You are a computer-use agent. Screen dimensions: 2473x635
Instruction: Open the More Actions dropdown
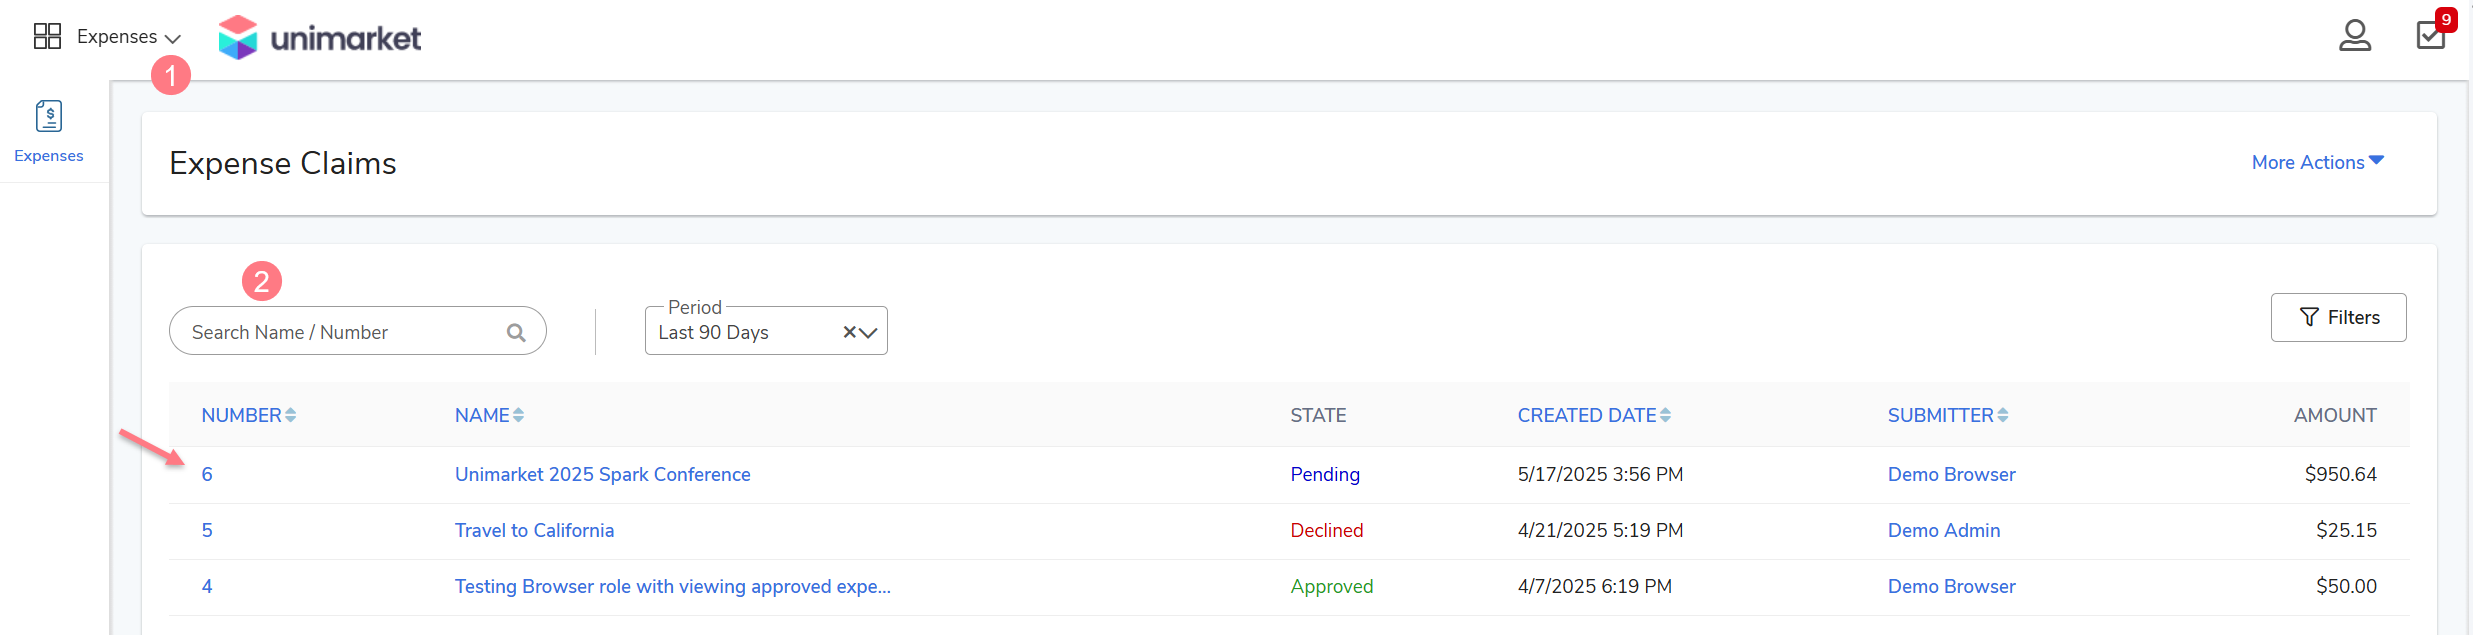[2317, 162]
